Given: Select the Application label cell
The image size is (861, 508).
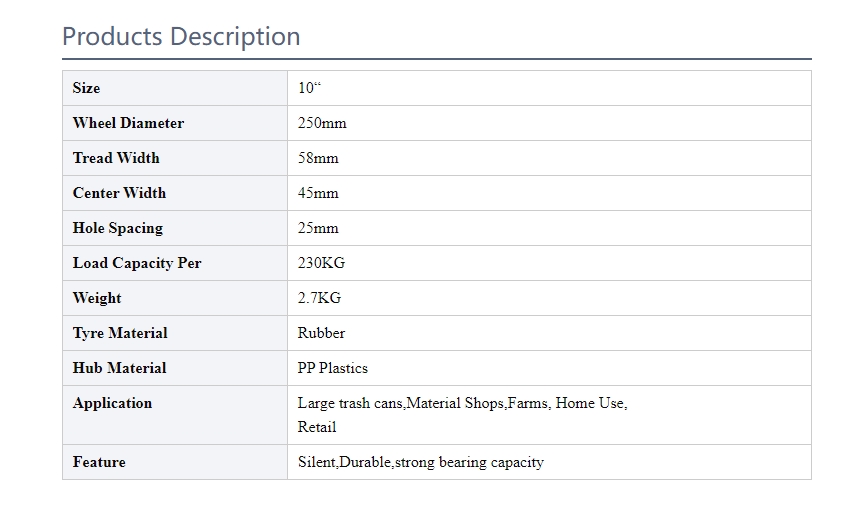Looking at the screenshot, I should tap(175, 415).
